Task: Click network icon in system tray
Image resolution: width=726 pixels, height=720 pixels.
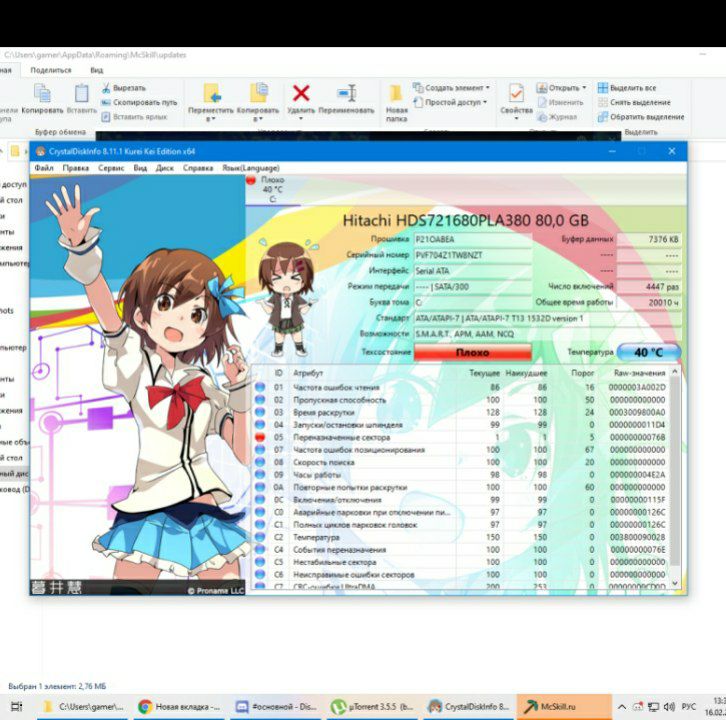Action: [653, 707]
